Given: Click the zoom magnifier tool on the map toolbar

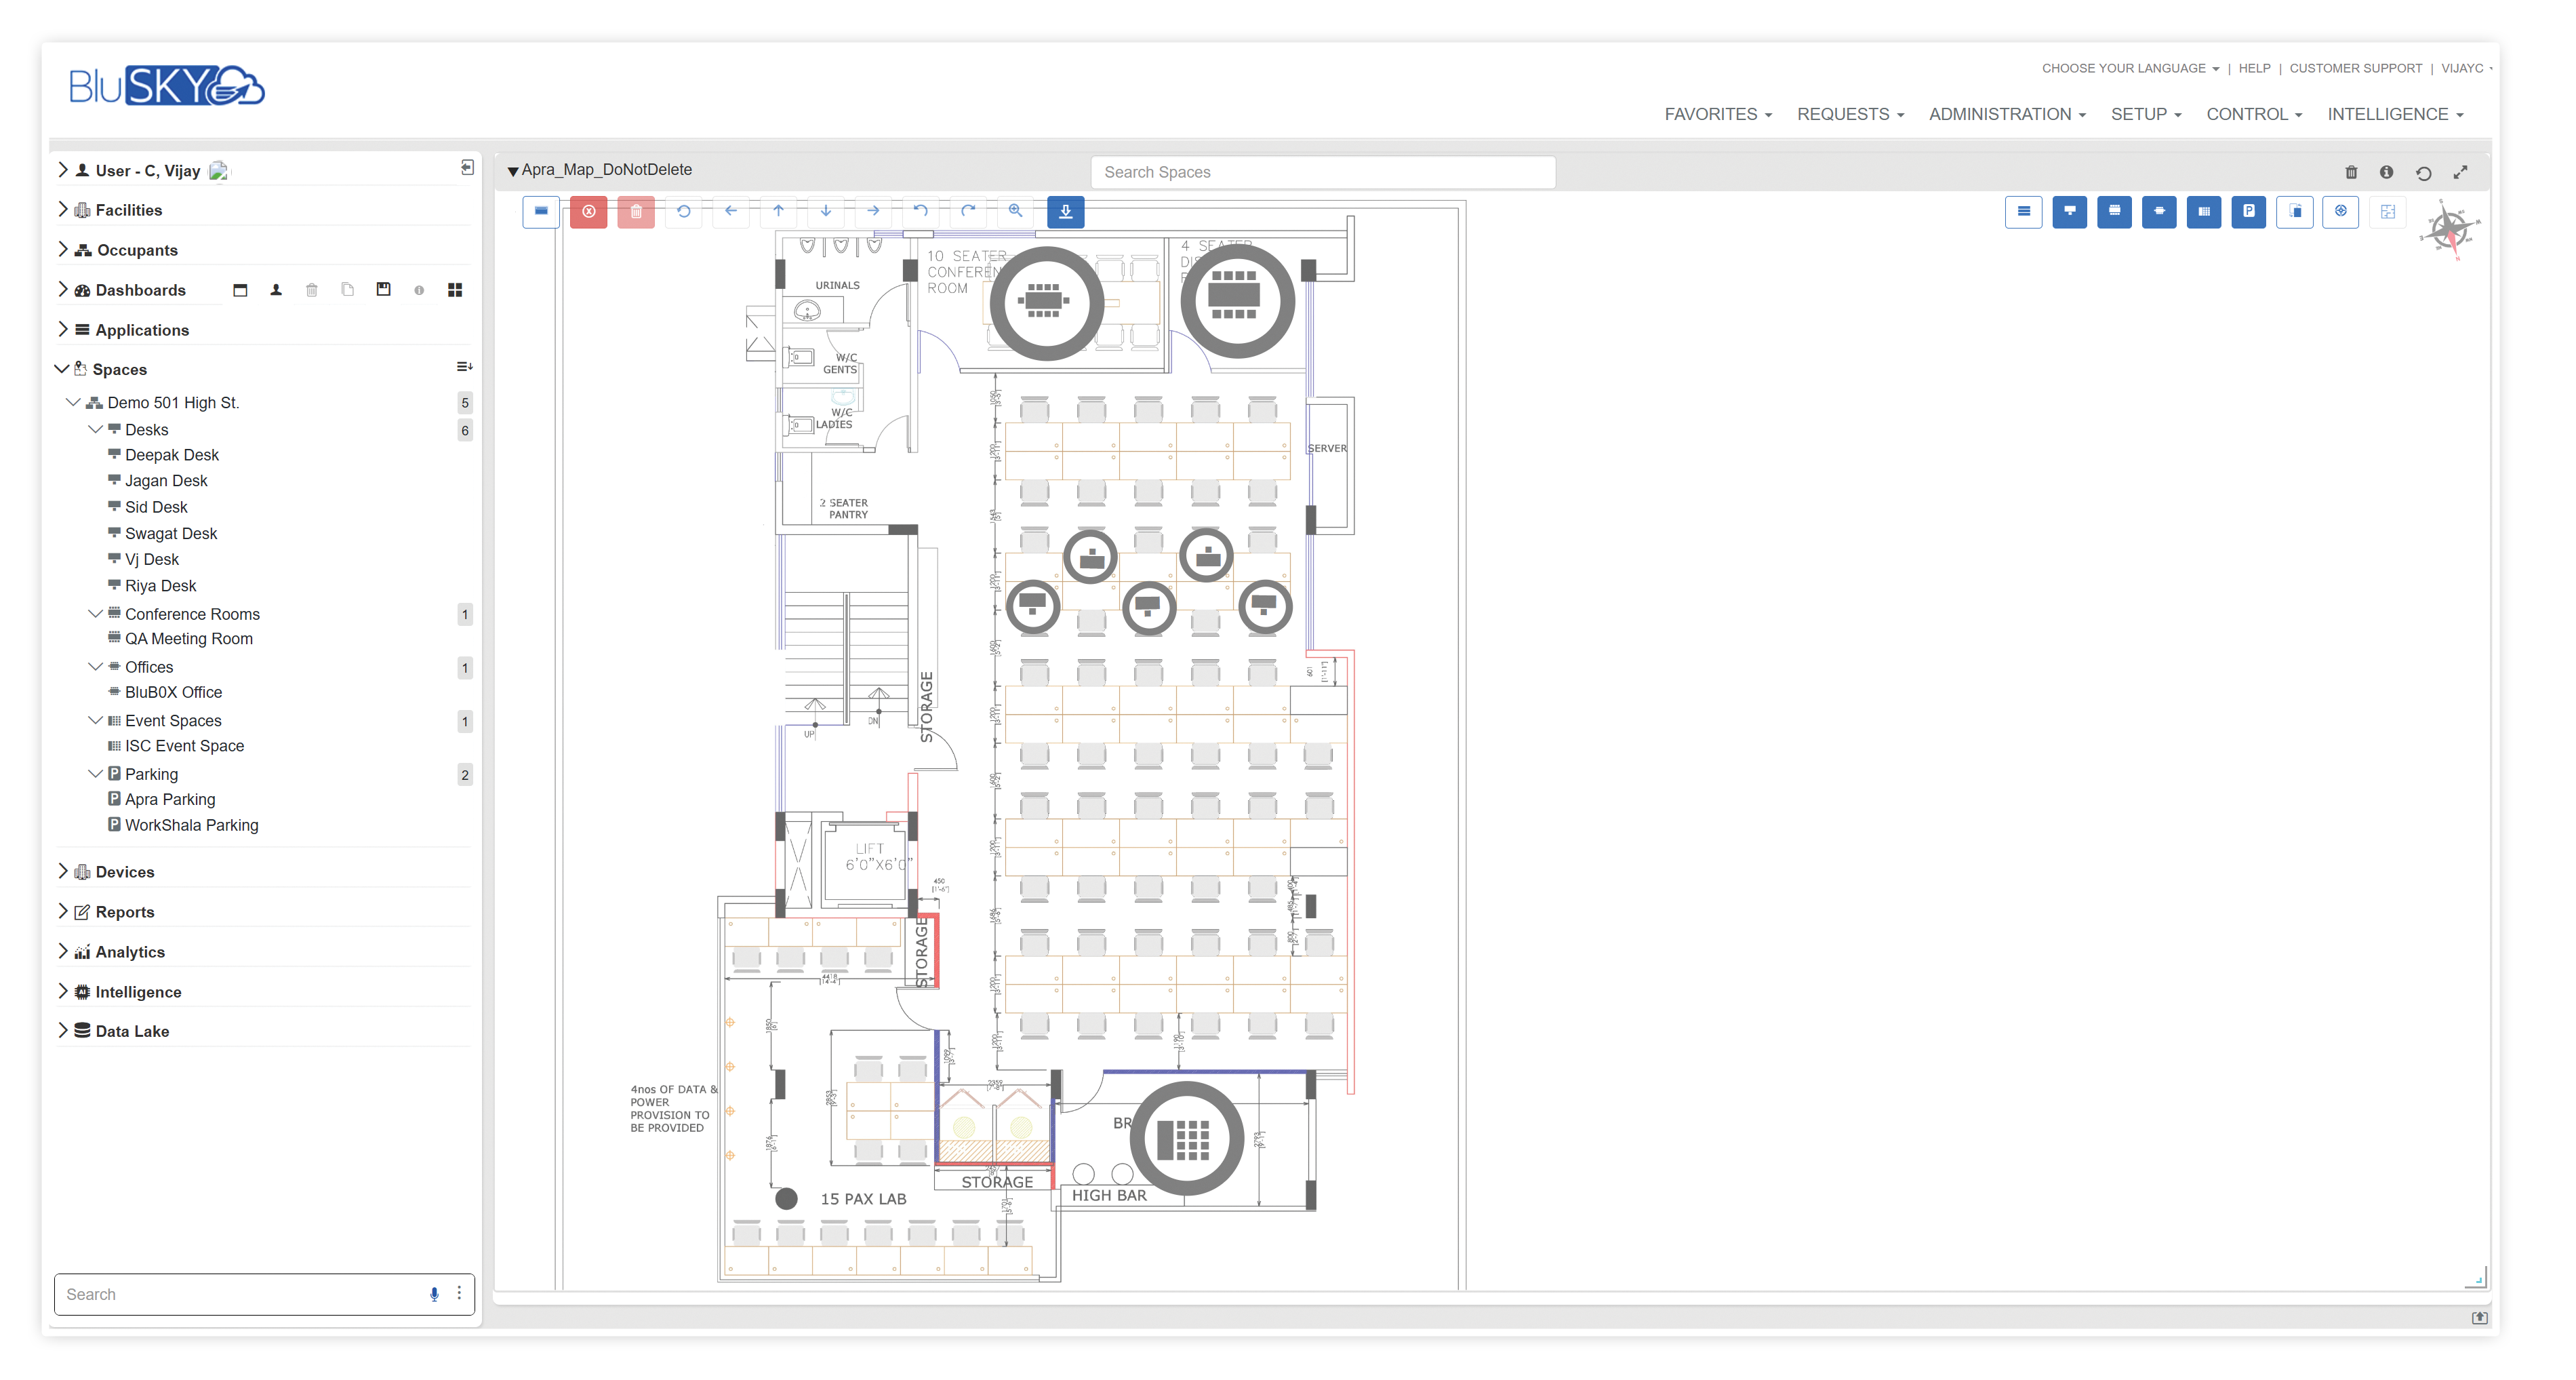Looking at the screenshot, I should tap(1016, 211).
